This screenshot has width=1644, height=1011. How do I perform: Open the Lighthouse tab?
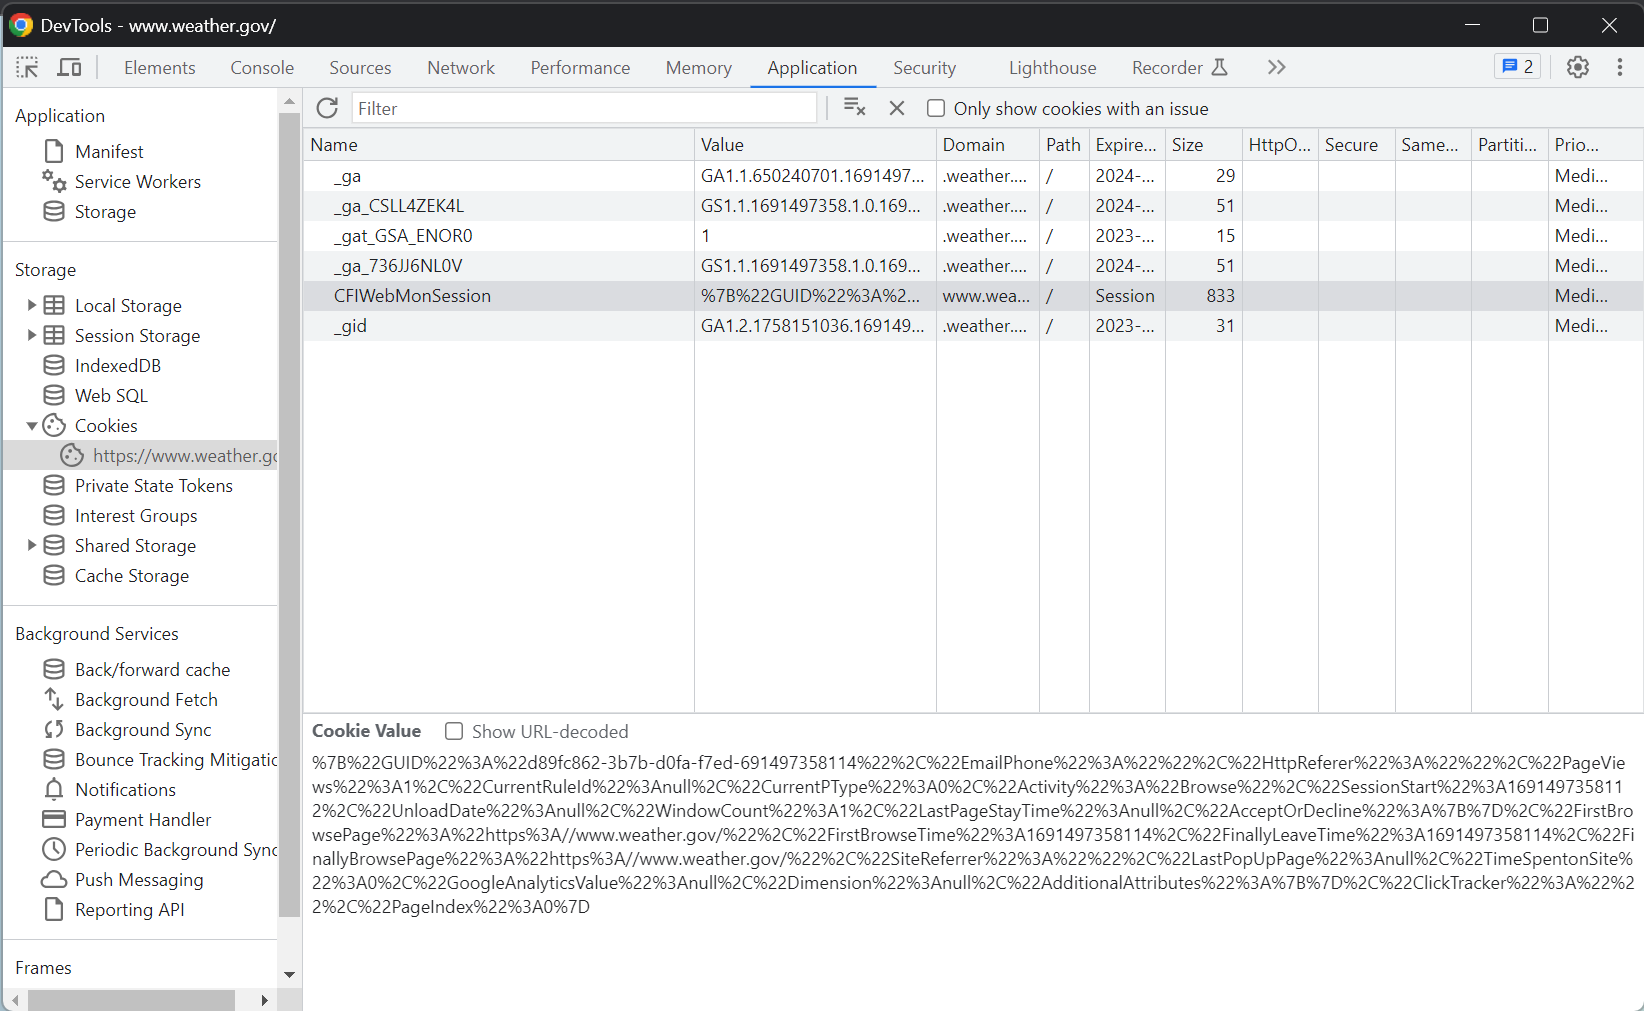[x=1052, y=67]
